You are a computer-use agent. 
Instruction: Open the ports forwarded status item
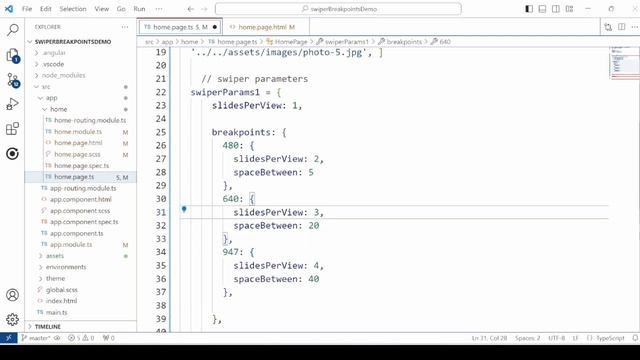(109, 338)
